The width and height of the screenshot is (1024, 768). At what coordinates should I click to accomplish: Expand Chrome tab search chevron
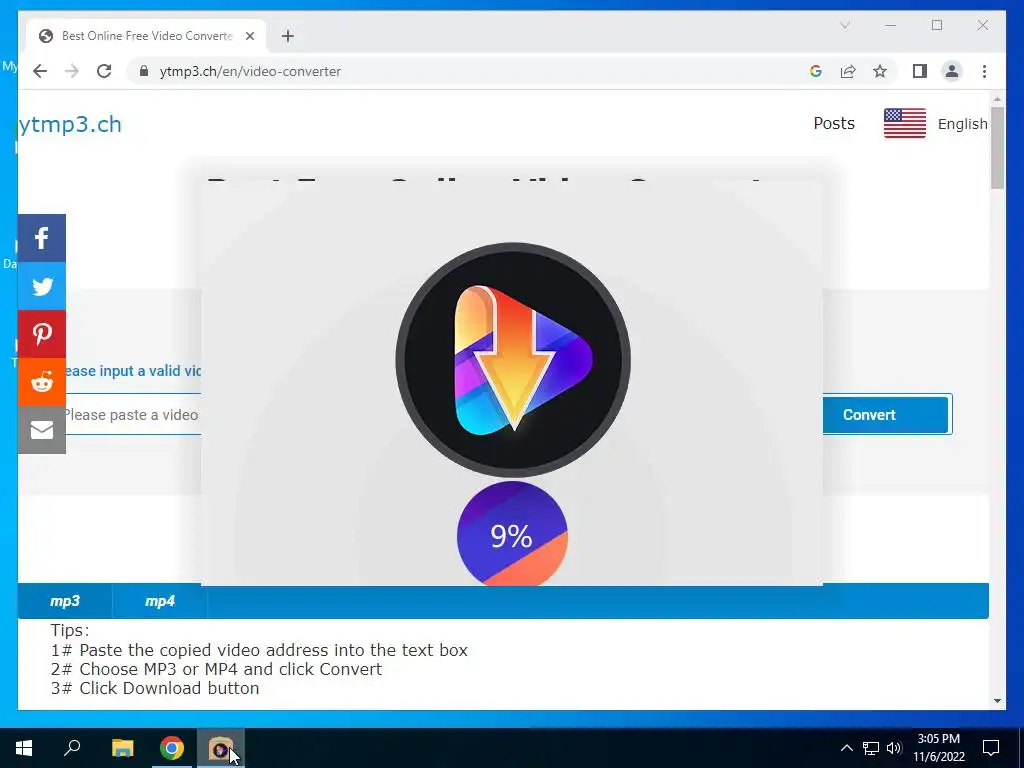844,25
